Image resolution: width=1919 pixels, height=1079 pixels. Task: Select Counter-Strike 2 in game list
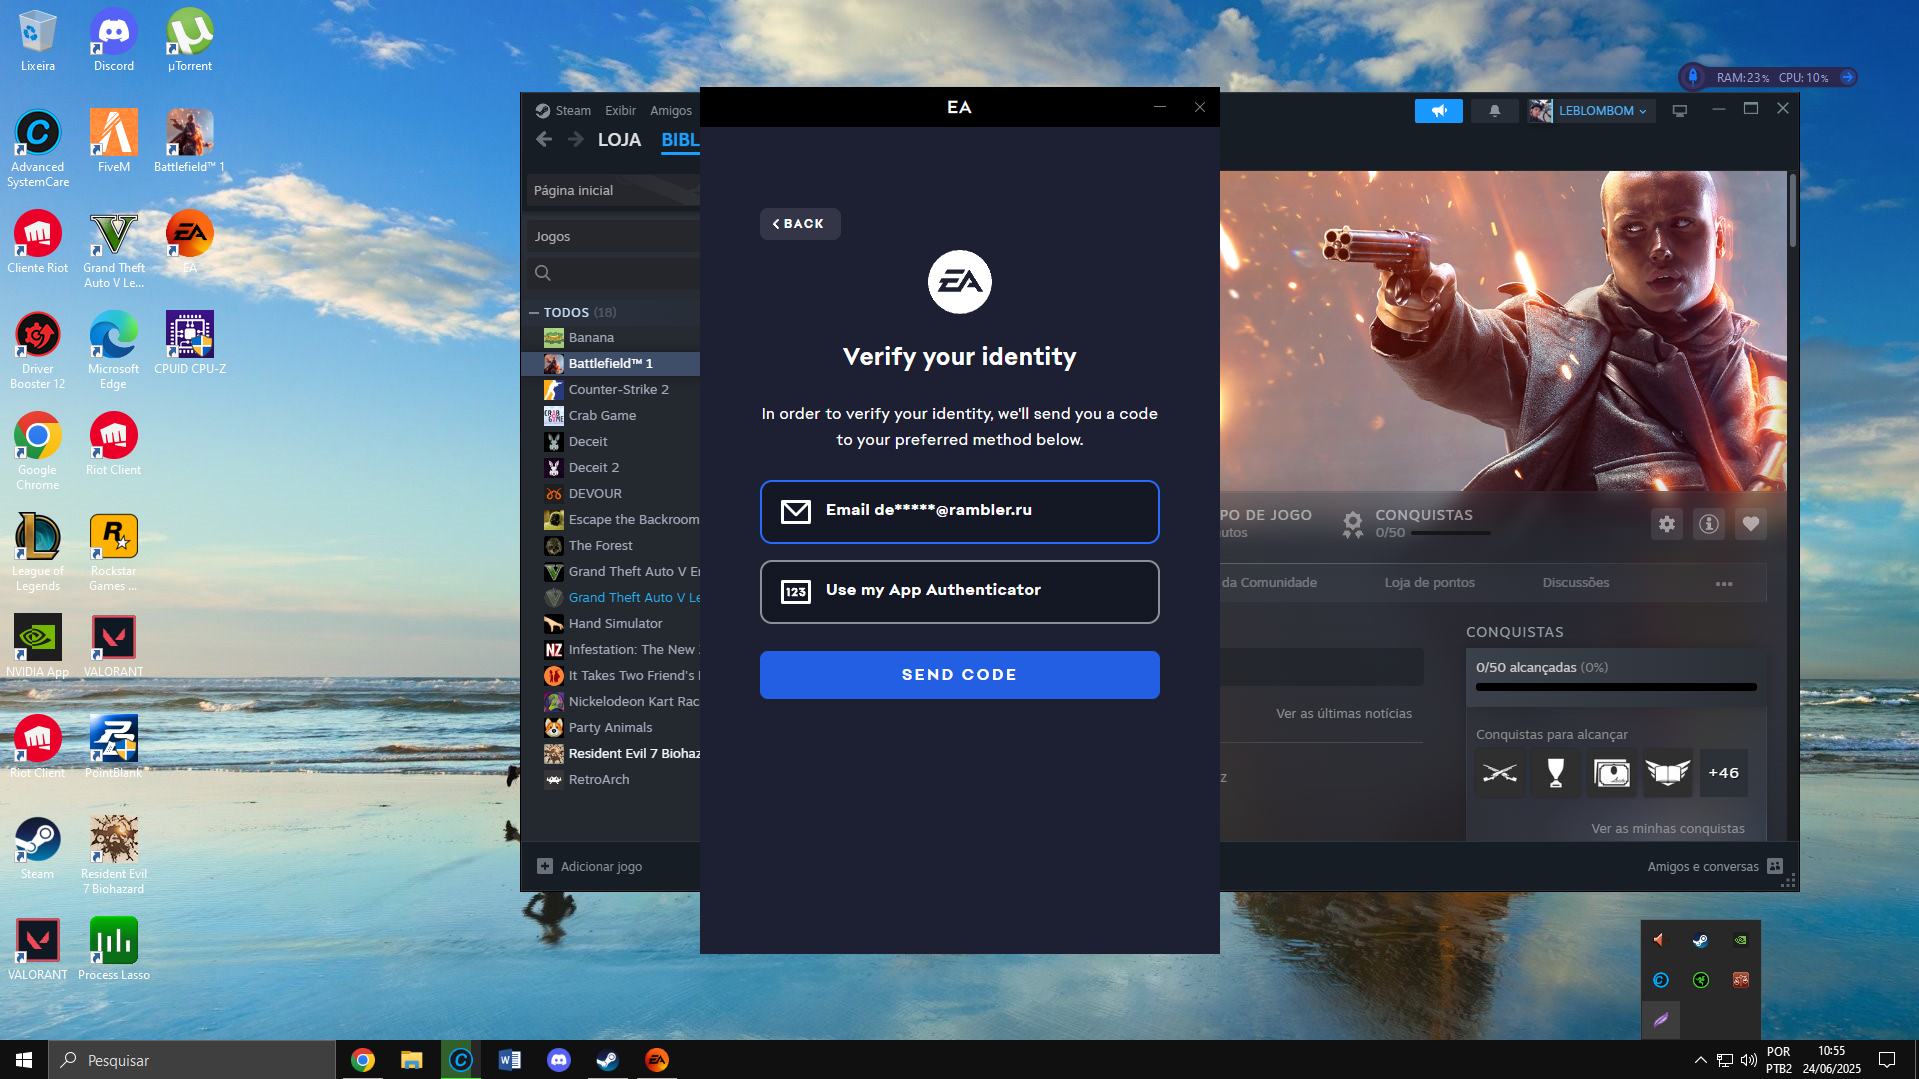(x=611, y=390)
